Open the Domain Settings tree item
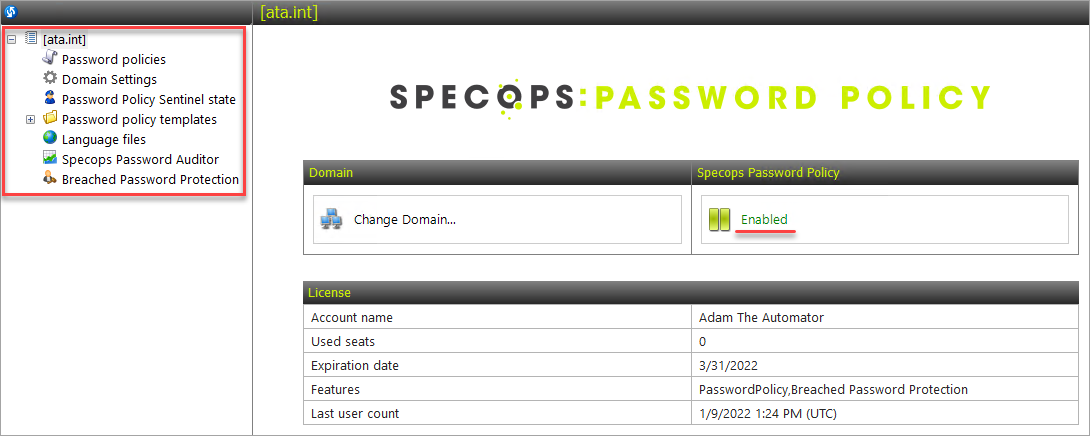The height and width of the screenshot is (436, 1090). [109, 79]
